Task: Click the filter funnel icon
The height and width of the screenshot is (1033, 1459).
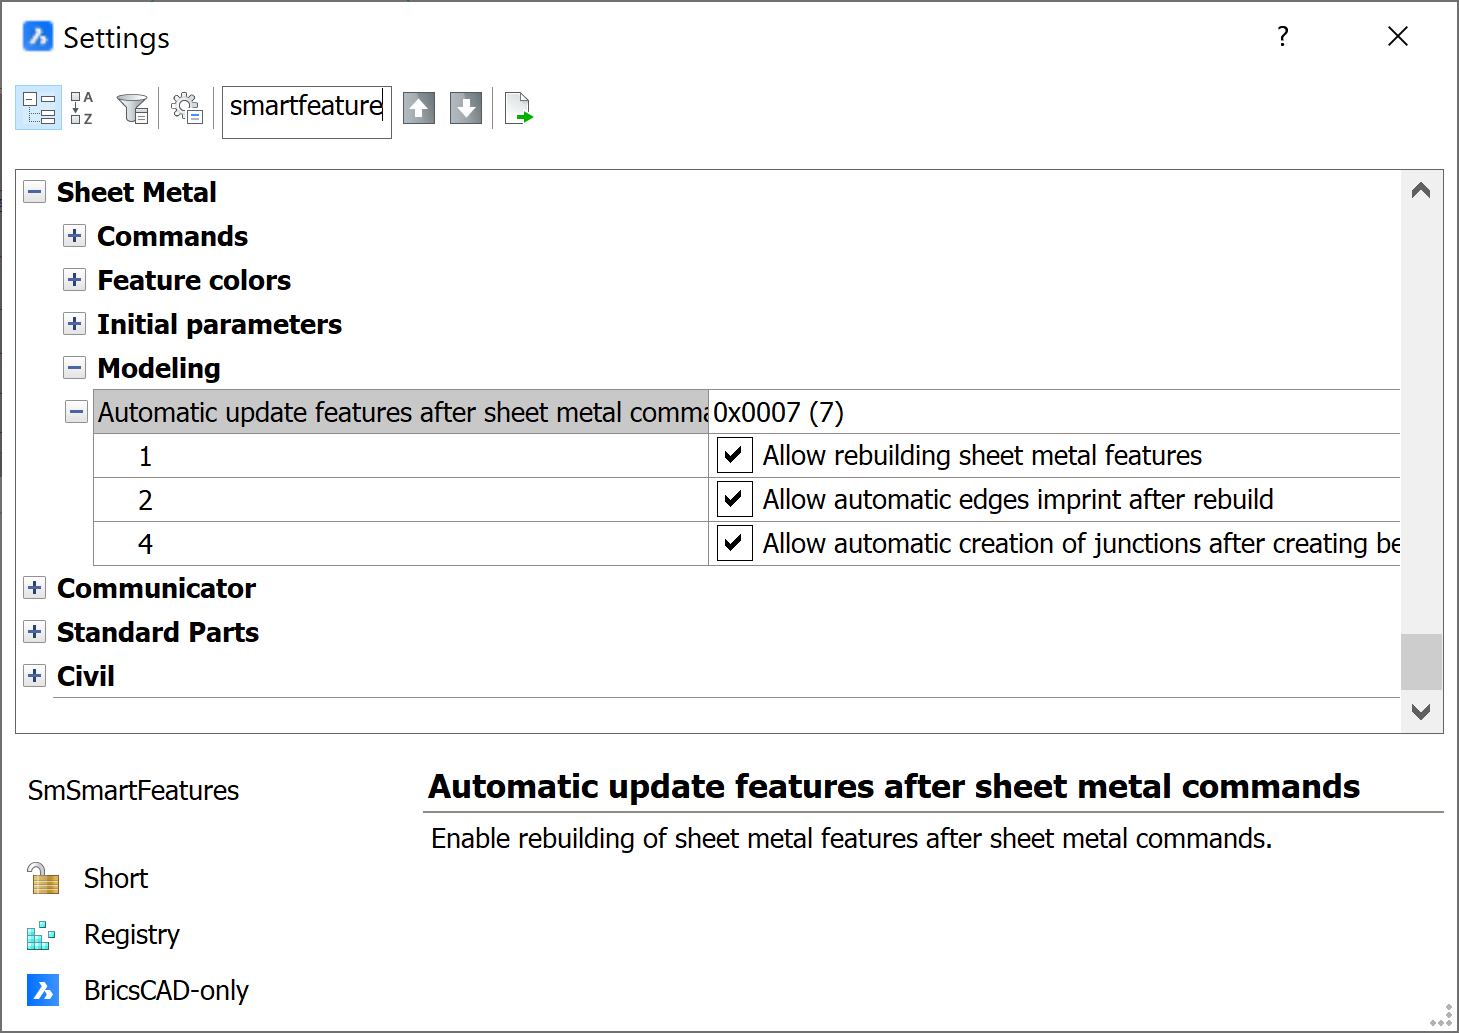Action: tap(132, 108)
